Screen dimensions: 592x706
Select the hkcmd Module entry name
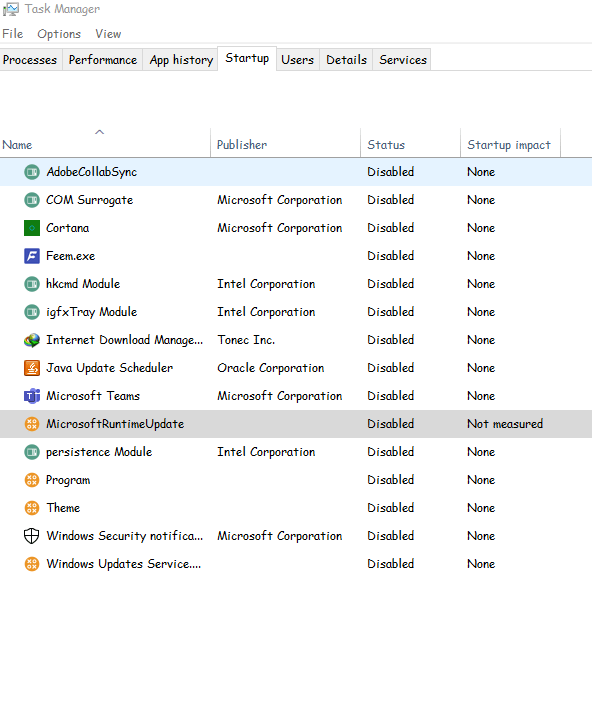click(83, 284)
